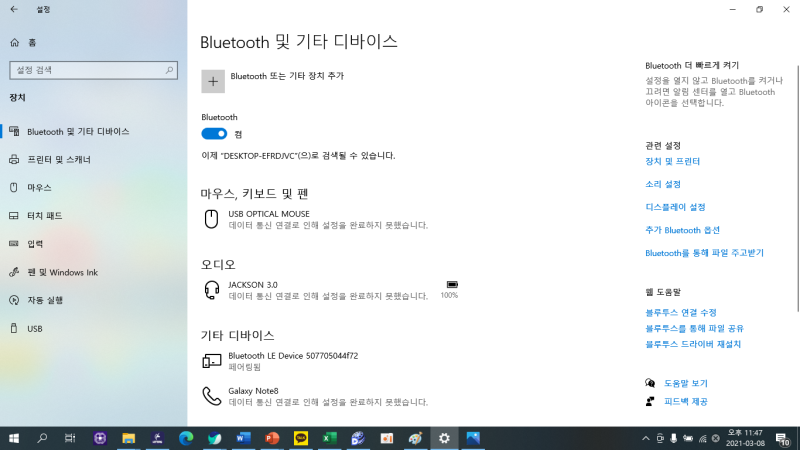
Task: Open Word from taskbar
Action: (243, 438)
